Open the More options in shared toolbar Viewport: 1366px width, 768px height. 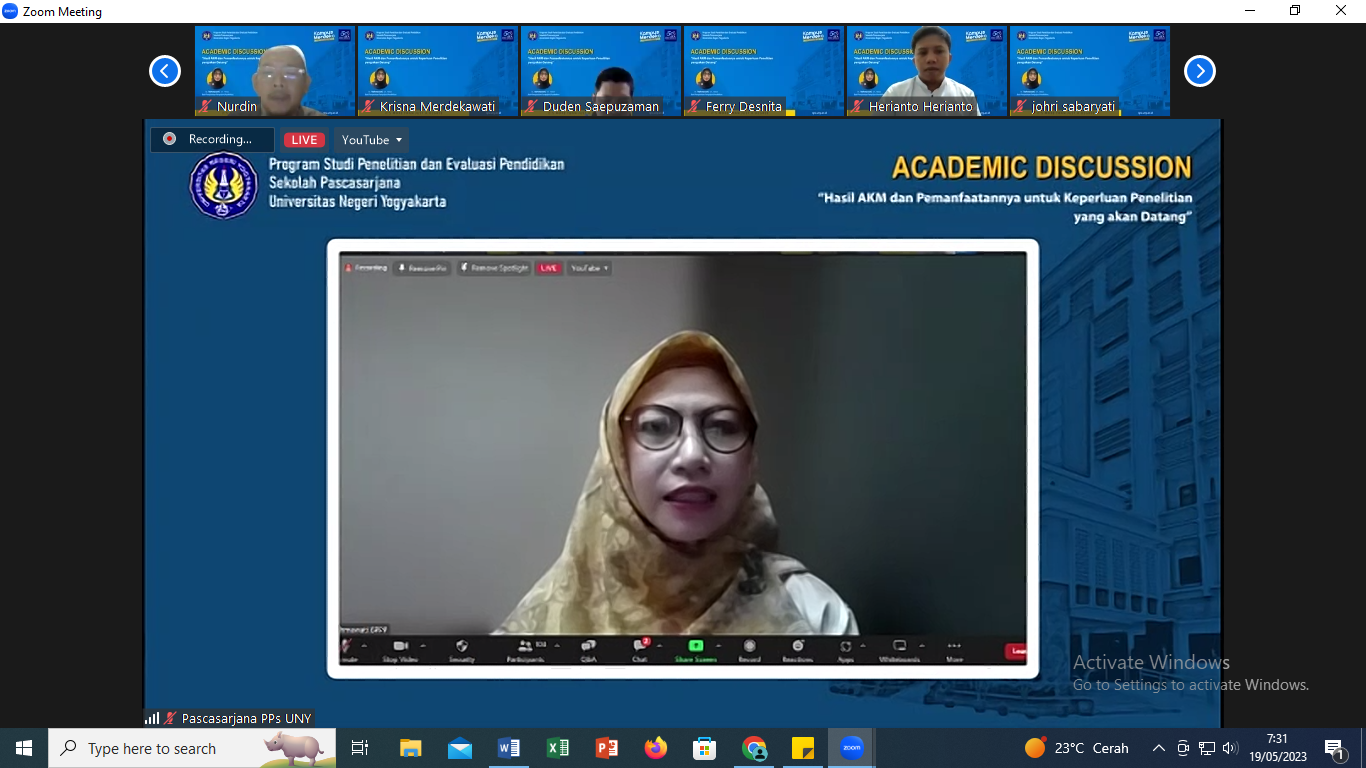click(953, 649)
